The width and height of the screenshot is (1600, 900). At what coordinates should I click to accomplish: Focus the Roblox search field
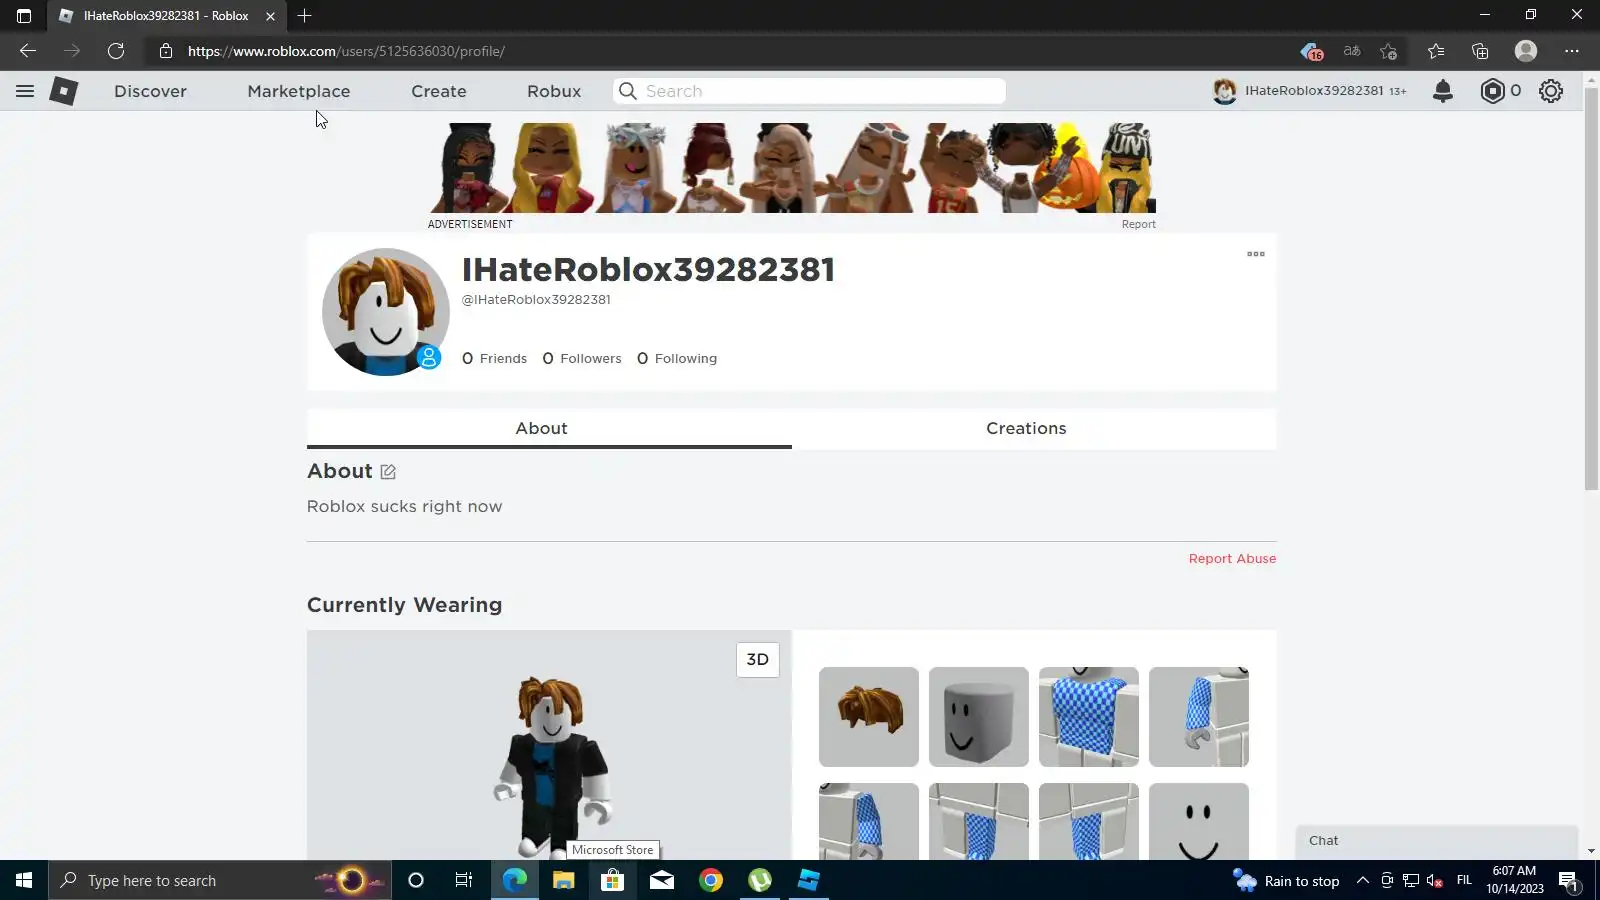tap(809, 91)
